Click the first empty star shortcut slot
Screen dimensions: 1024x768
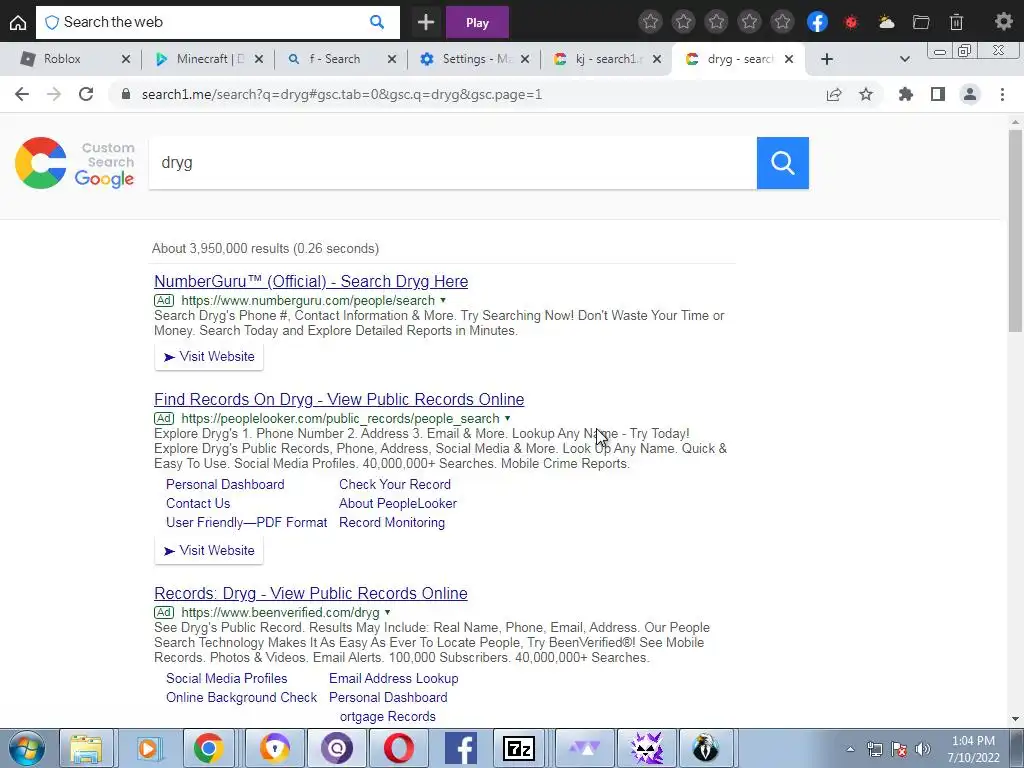pyautogui.click(x=650, y=22)
